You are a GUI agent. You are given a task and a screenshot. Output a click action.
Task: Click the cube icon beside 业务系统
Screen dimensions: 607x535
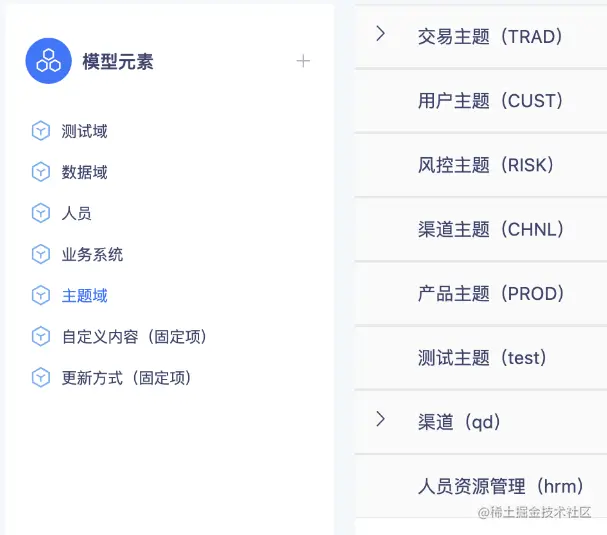[x=41, y=254]
